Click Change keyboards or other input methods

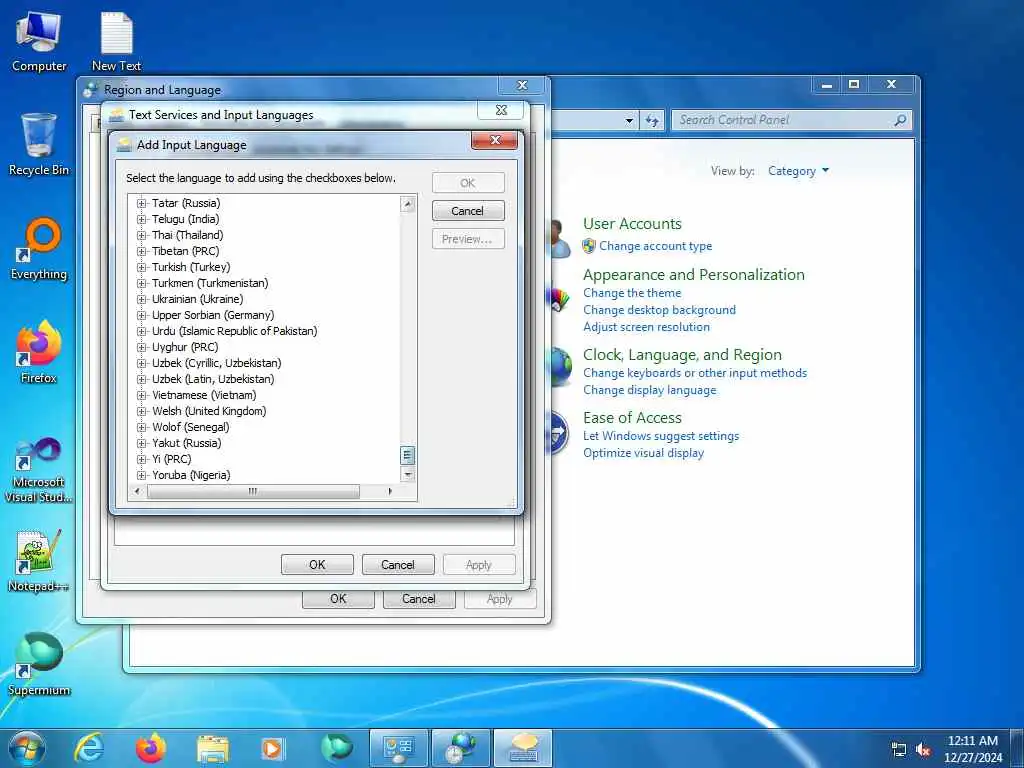695,373
